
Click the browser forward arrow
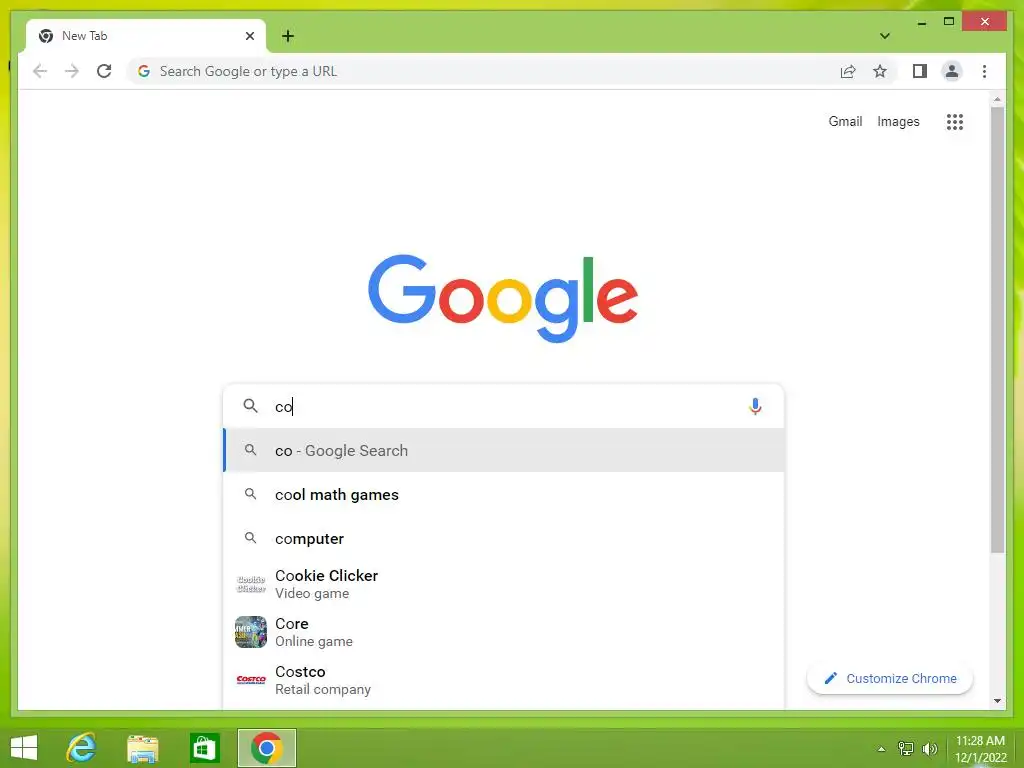[72, 71]
